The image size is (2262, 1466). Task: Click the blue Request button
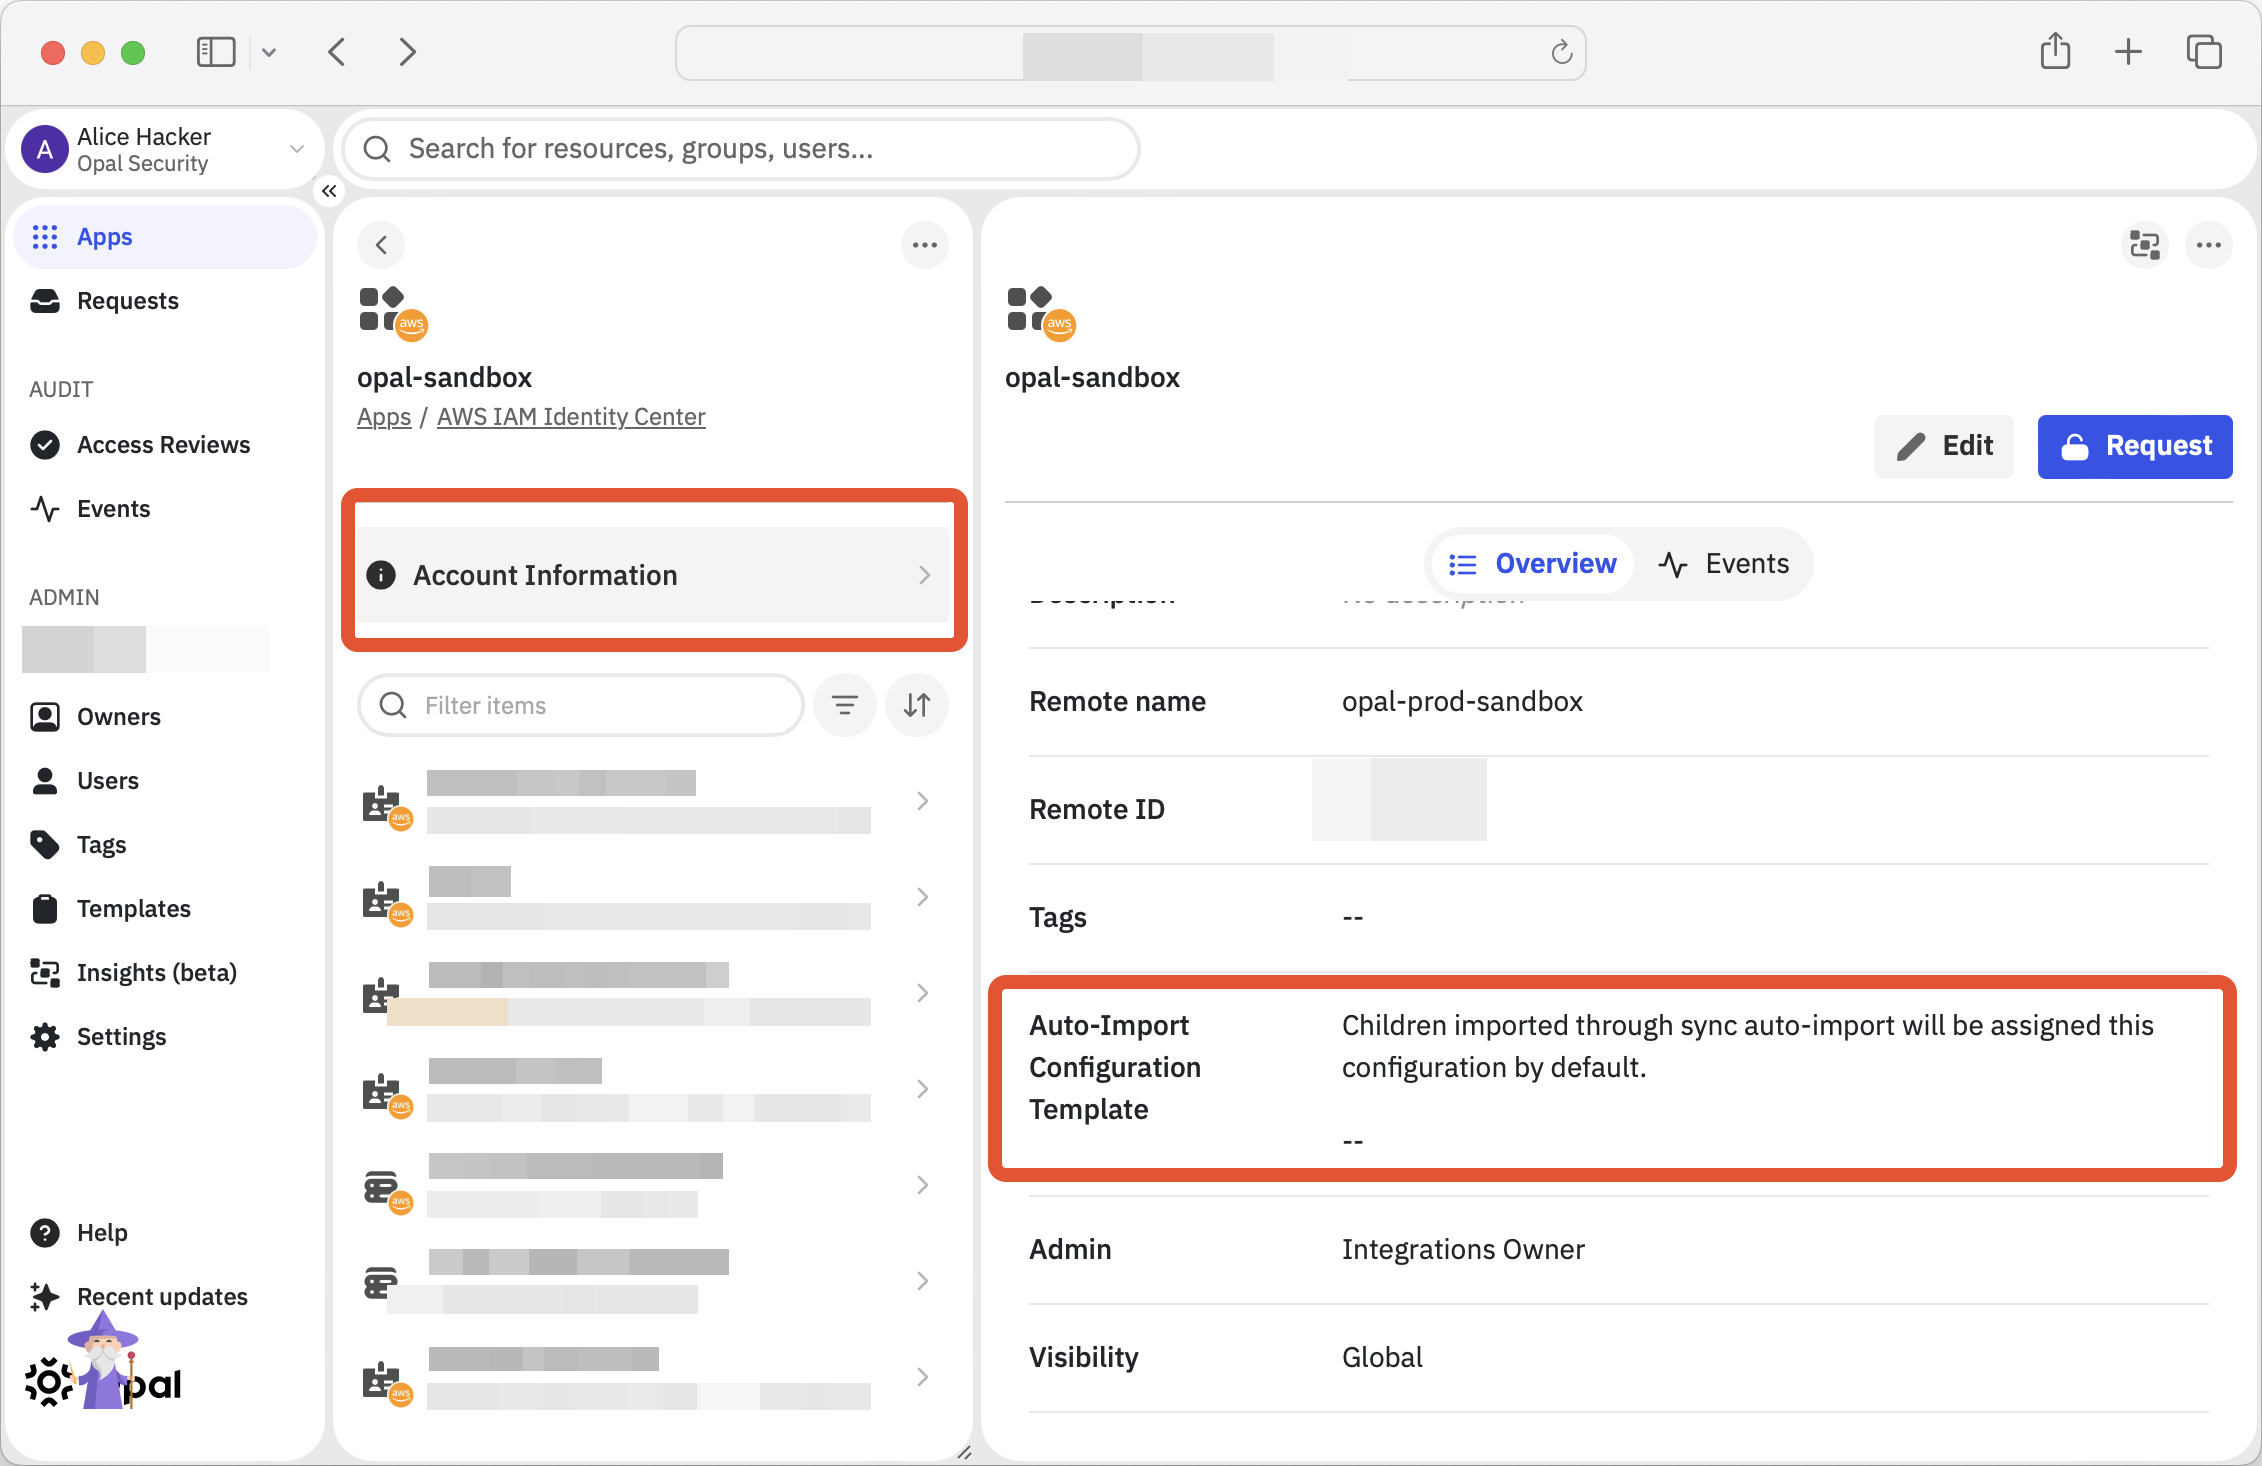coord(2135,446)
